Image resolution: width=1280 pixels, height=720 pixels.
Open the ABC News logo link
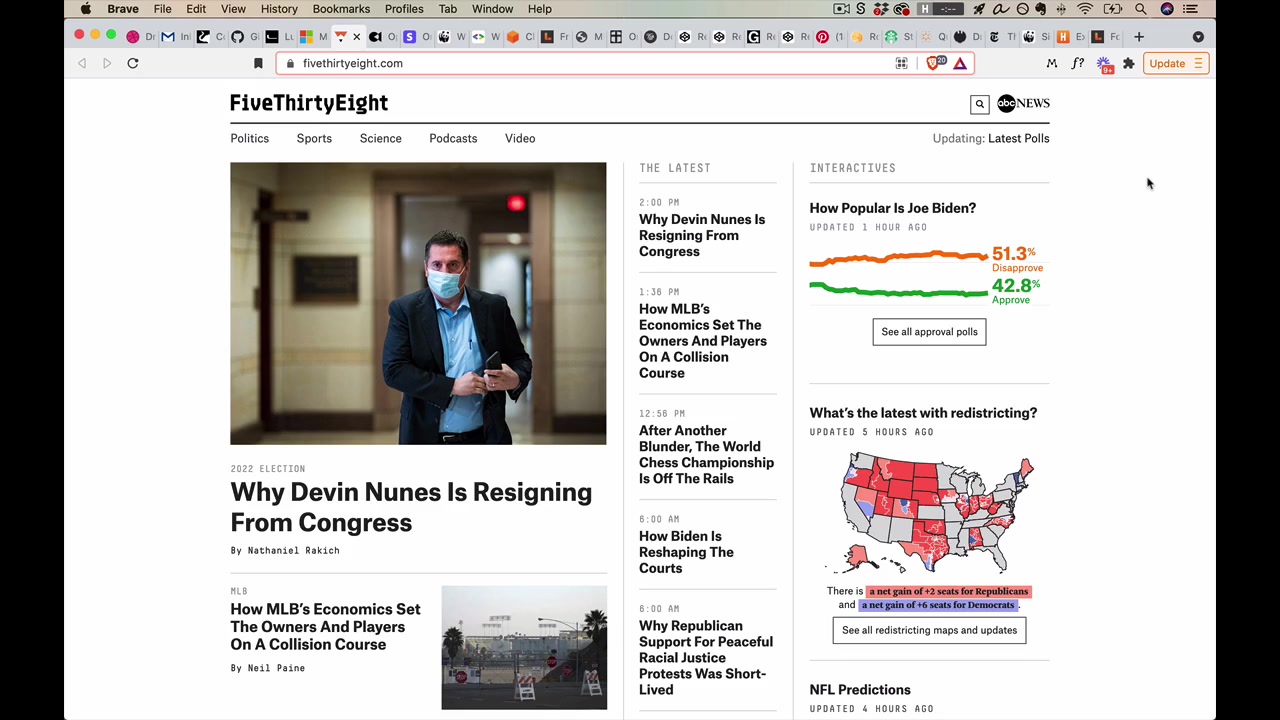point(1023,103)
